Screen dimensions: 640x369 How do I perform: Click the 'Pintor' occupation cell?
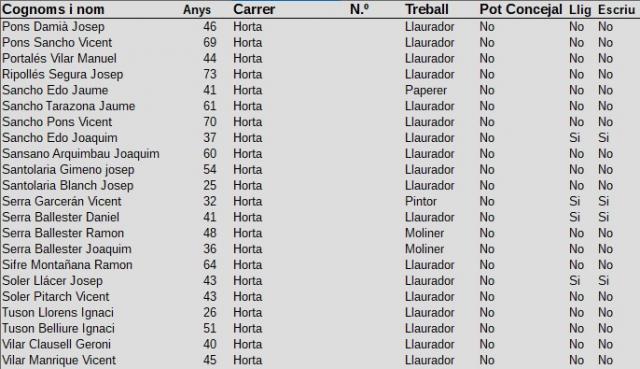420,201
